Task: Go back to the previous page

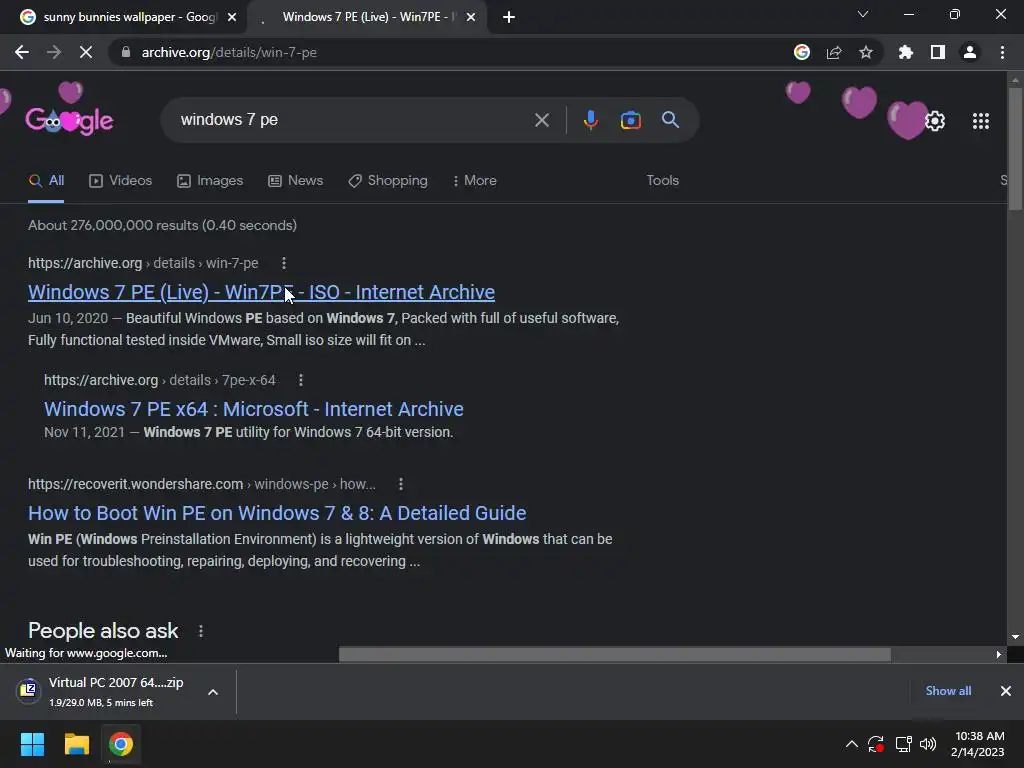Action: pos(22,52)
